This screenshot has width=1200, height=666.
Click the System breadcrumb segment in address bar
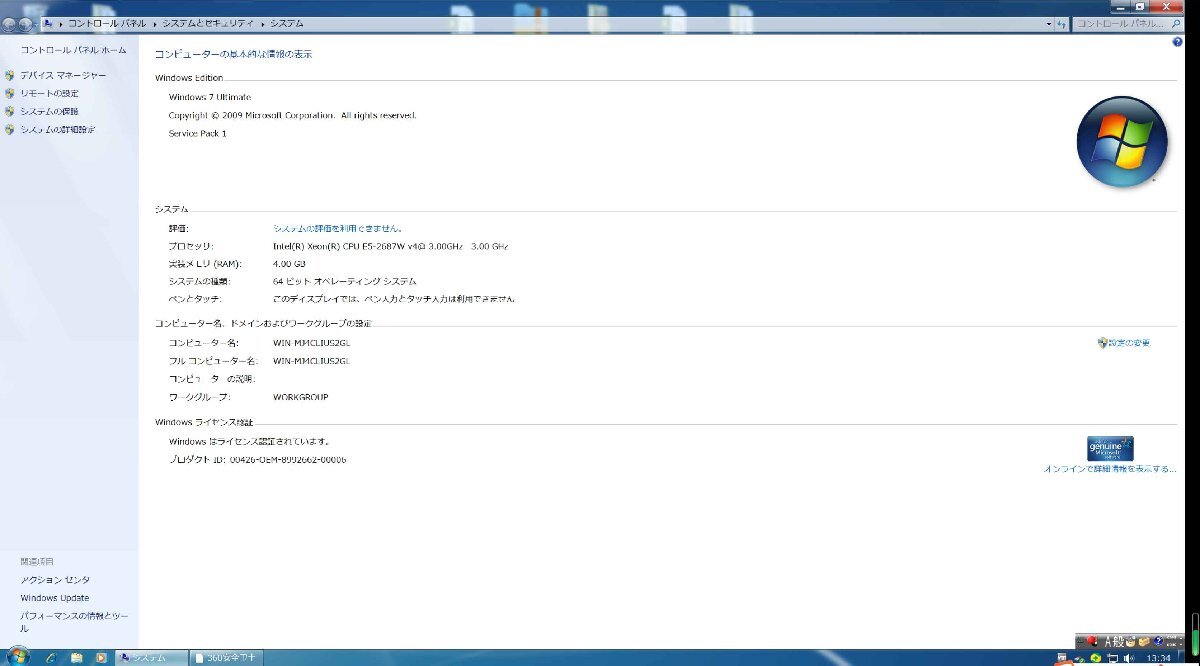287,22
